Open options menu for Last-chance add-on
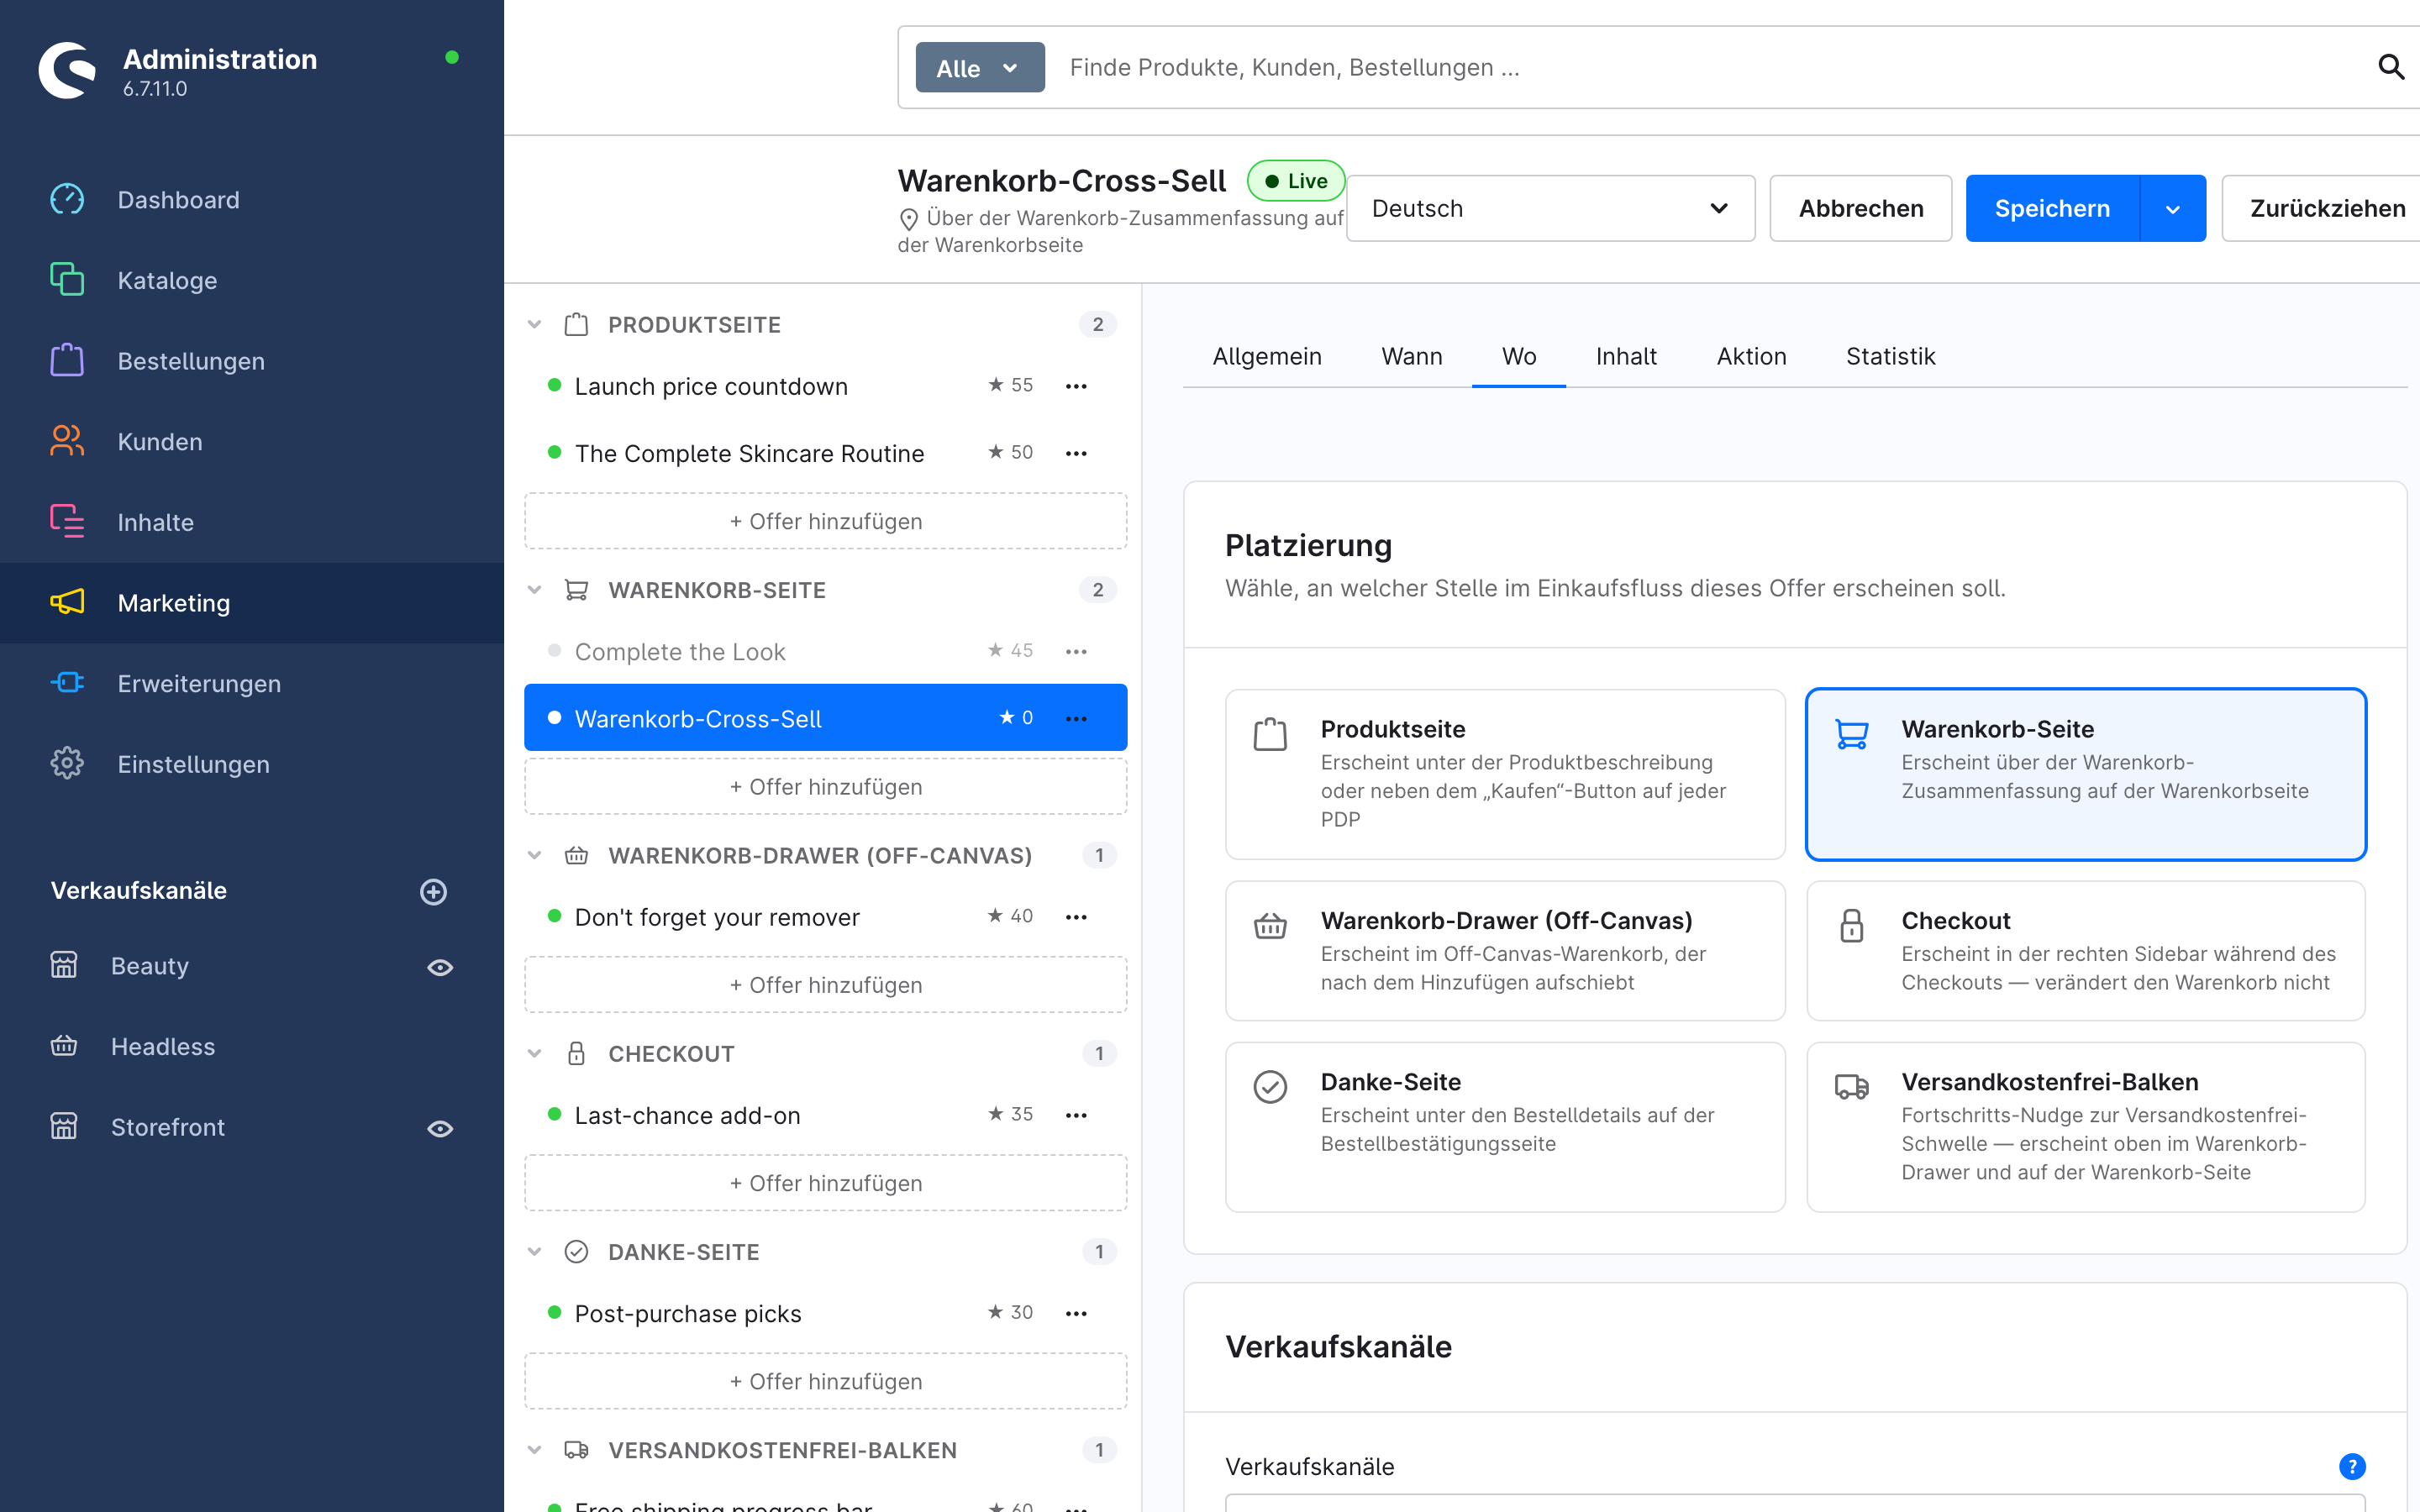 [x=1076, y=1115]
